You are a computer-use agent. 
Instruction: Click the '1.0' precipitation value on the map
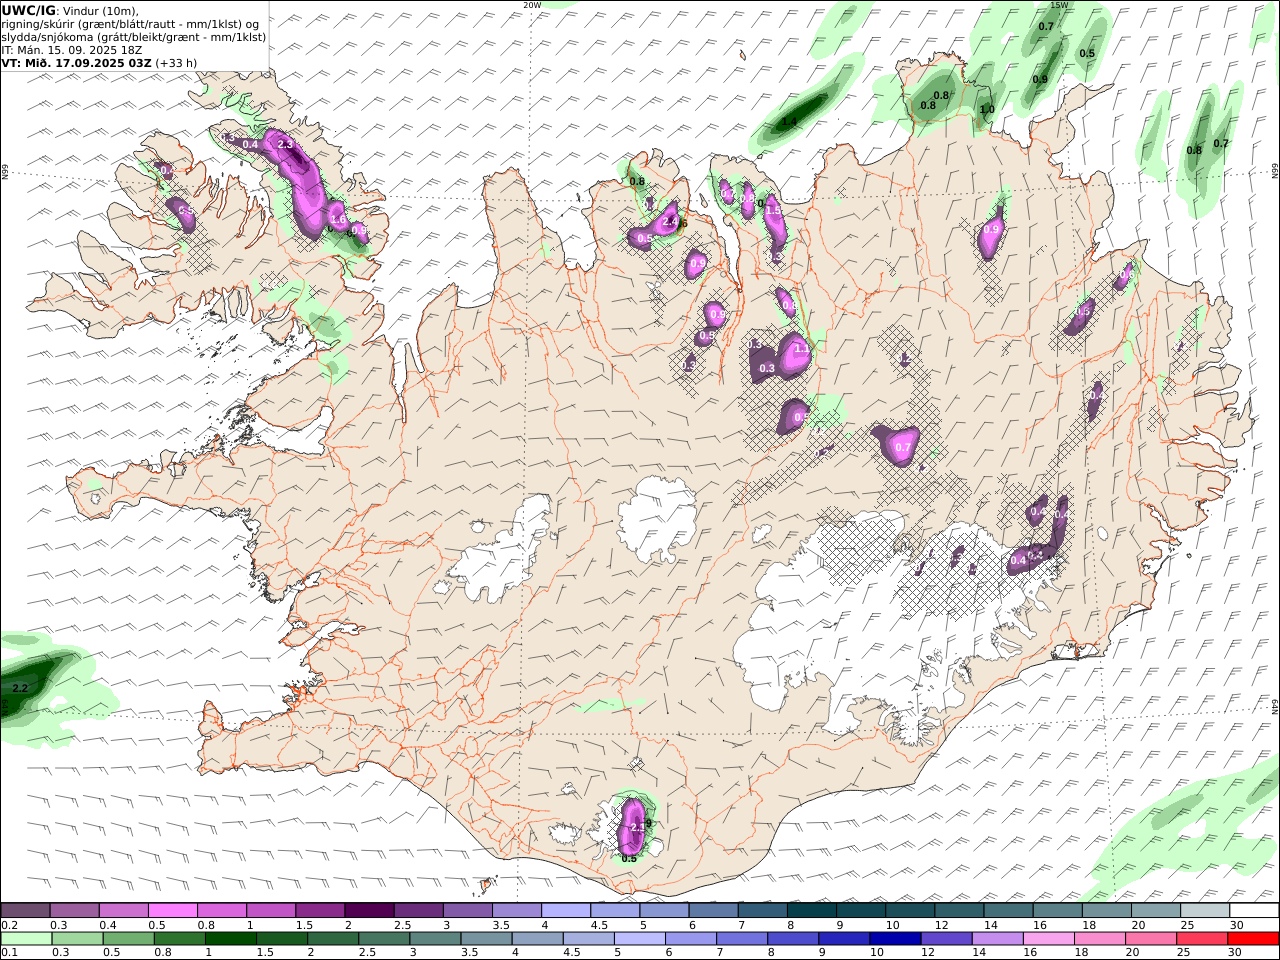click(987, 110)
